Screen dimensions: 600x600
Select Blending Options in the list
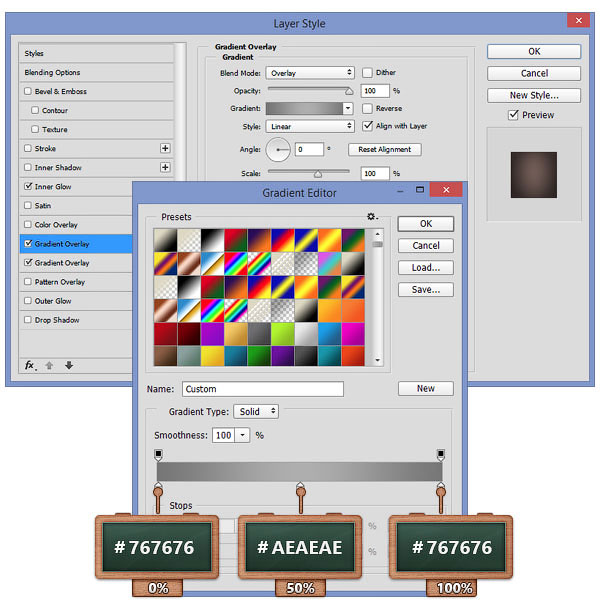96,72
